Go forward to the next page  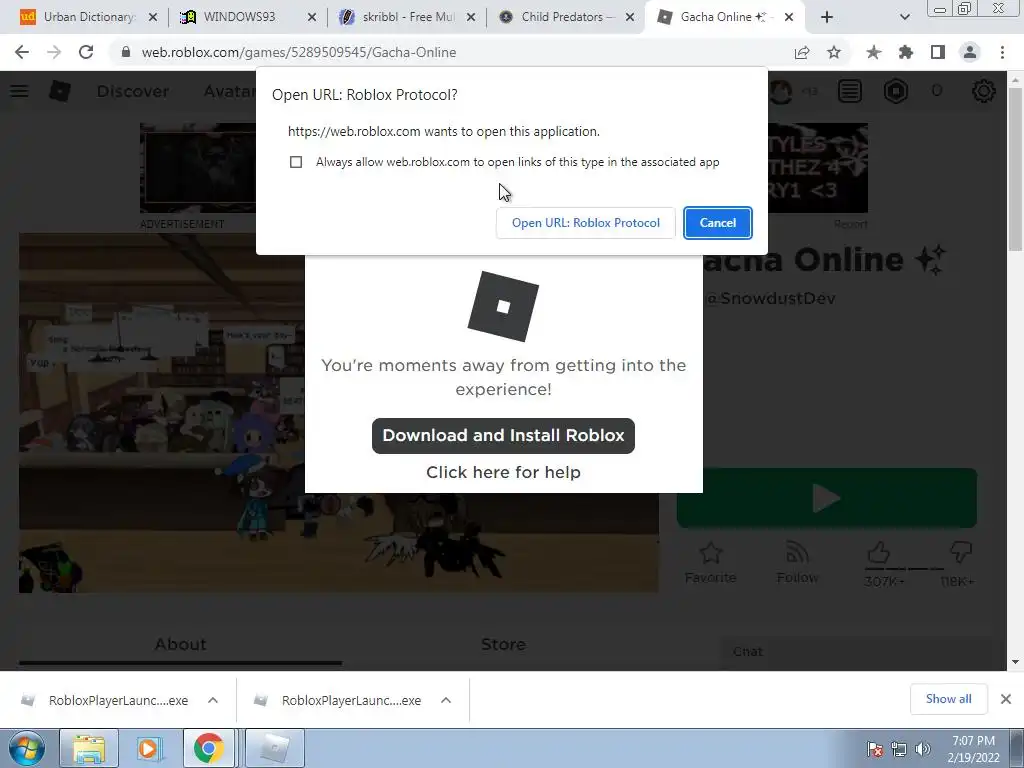coord(54,52)
